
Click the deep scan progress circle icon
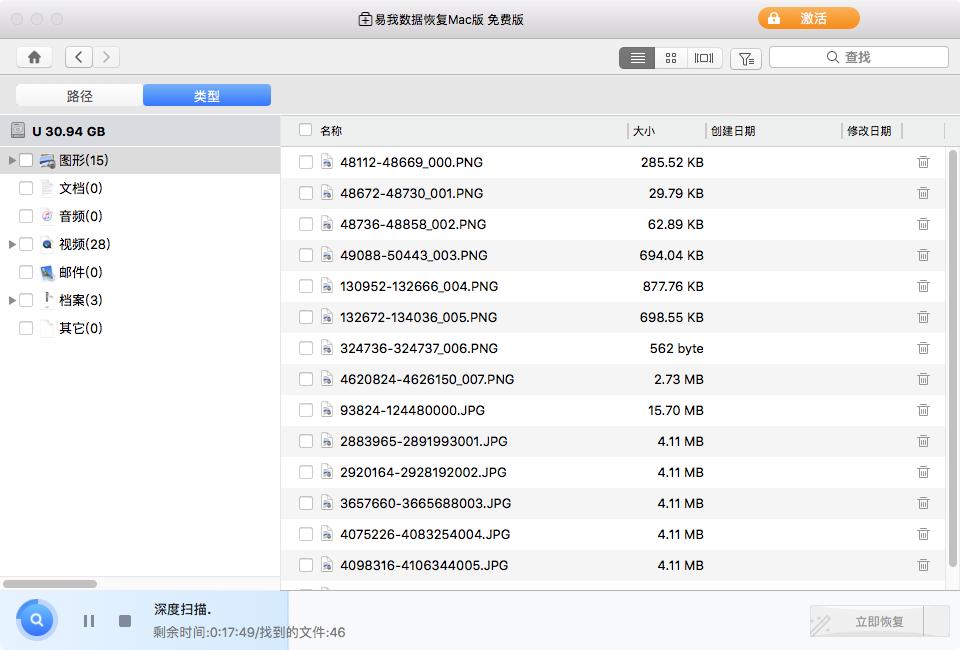36,620
